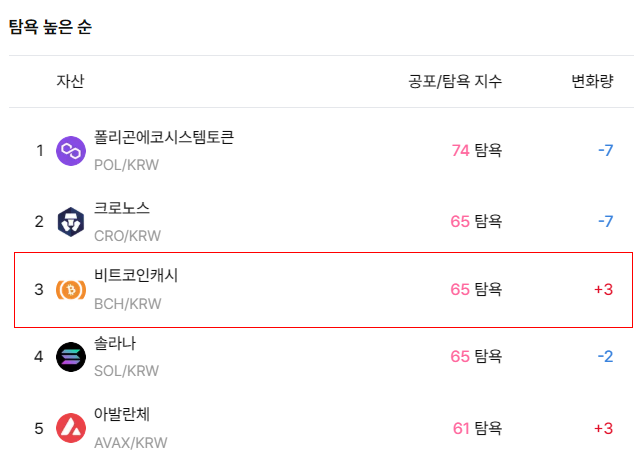Click the 74 탐욕 index value
641x461 pixels.
tap(477, 150)
